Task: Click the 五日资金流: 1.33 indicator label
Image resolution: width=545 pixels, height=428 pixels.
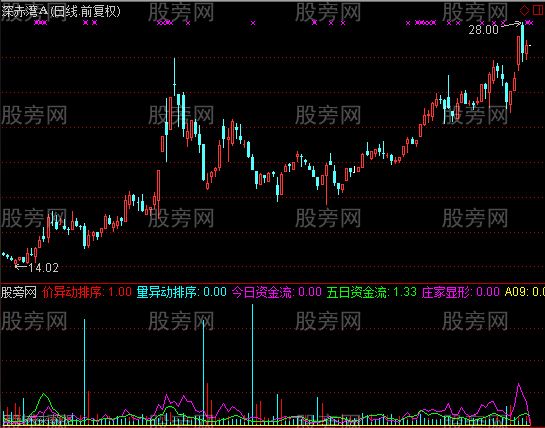Action: (x=372, y=292)
